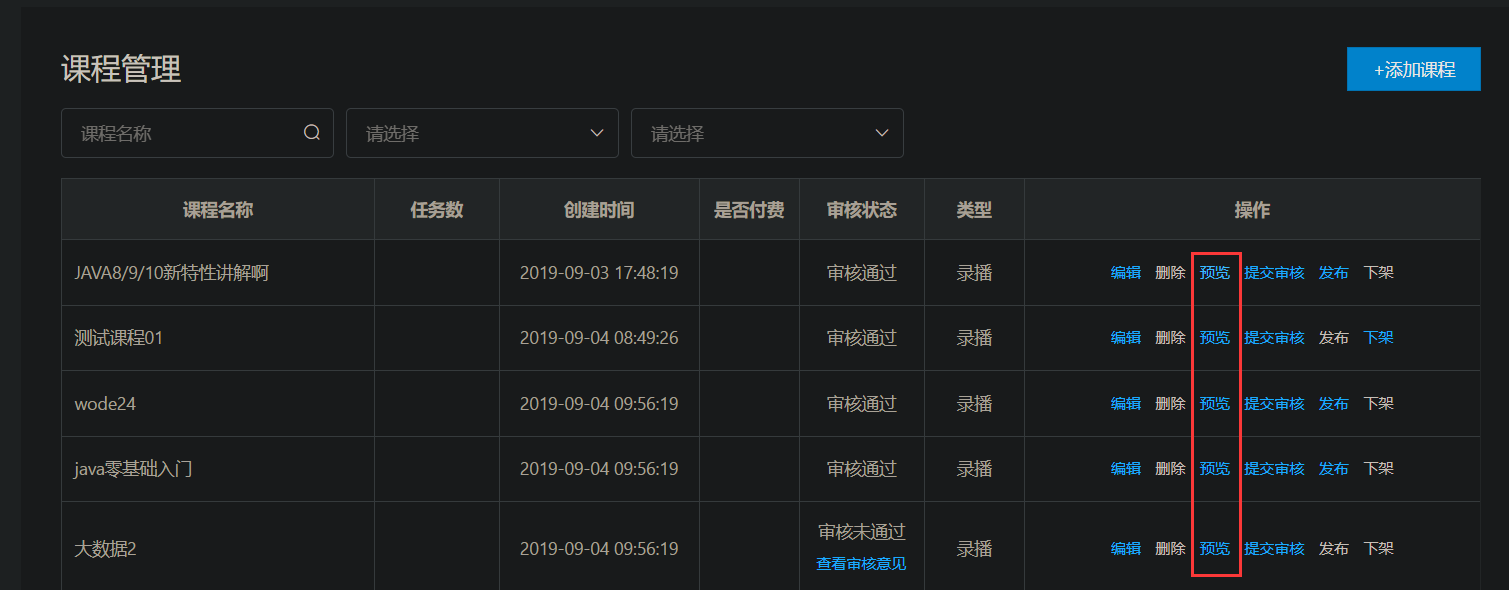Click the +添加课程 button
Viewport: 1509px width, 590px height.
coord(1413,69)
